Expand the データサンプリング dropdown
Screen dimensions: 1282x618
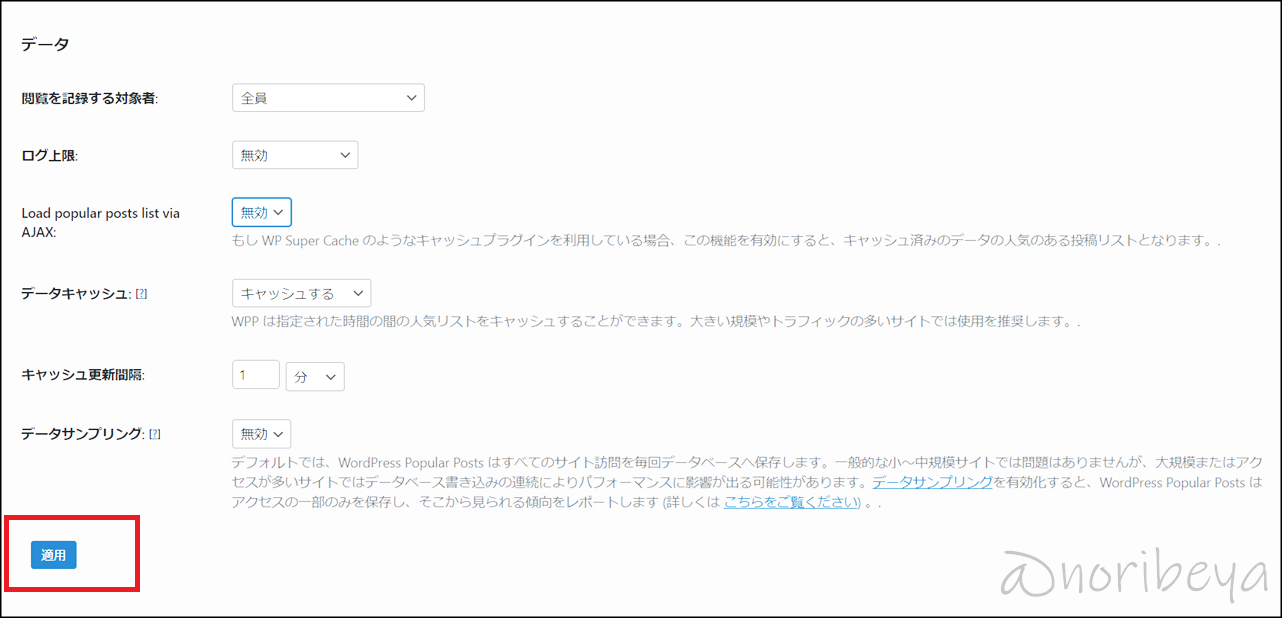(x=261, y=434)
